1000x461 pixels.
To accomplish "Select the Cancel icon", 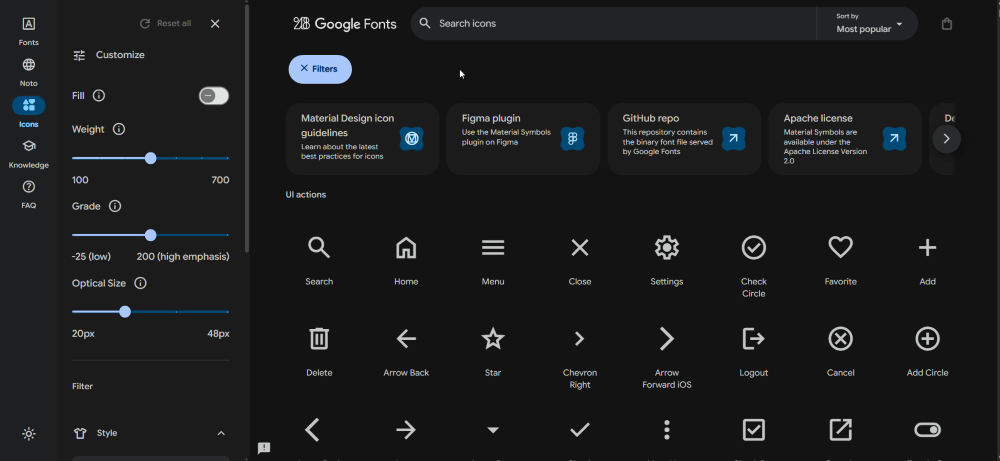I will (841, 339).
